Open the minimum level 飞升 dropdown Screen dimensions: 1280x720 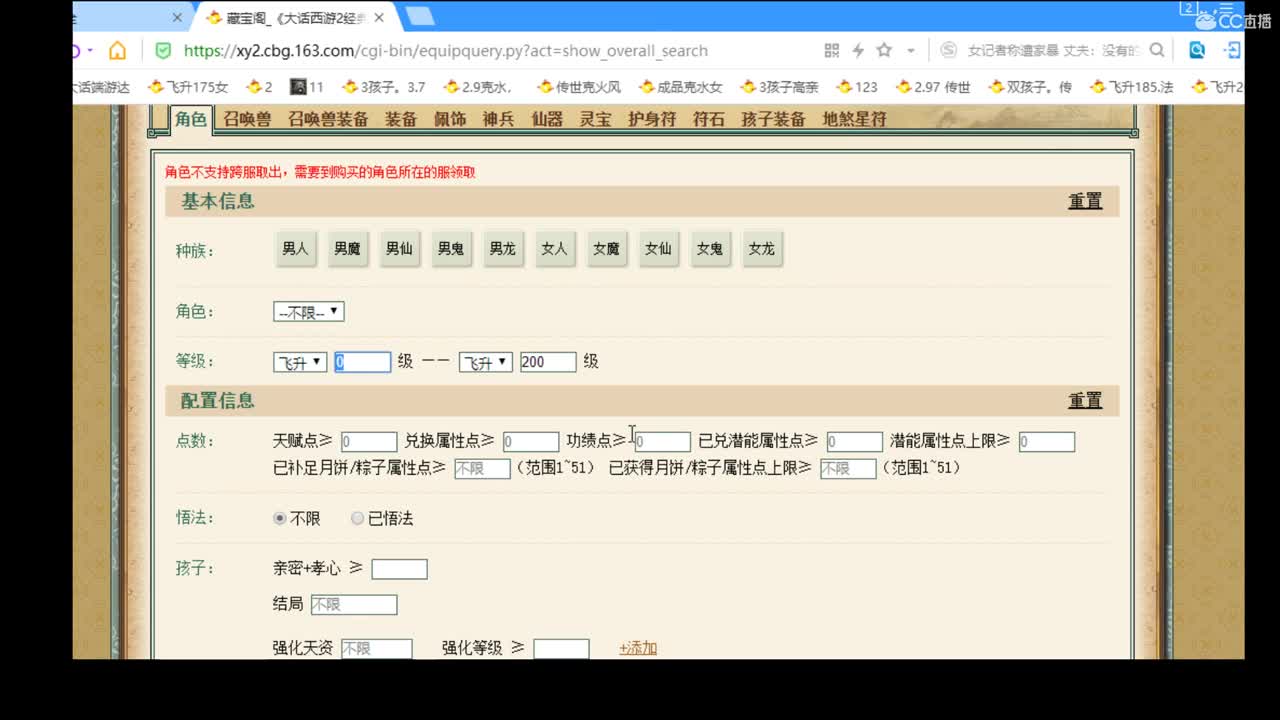300,362
